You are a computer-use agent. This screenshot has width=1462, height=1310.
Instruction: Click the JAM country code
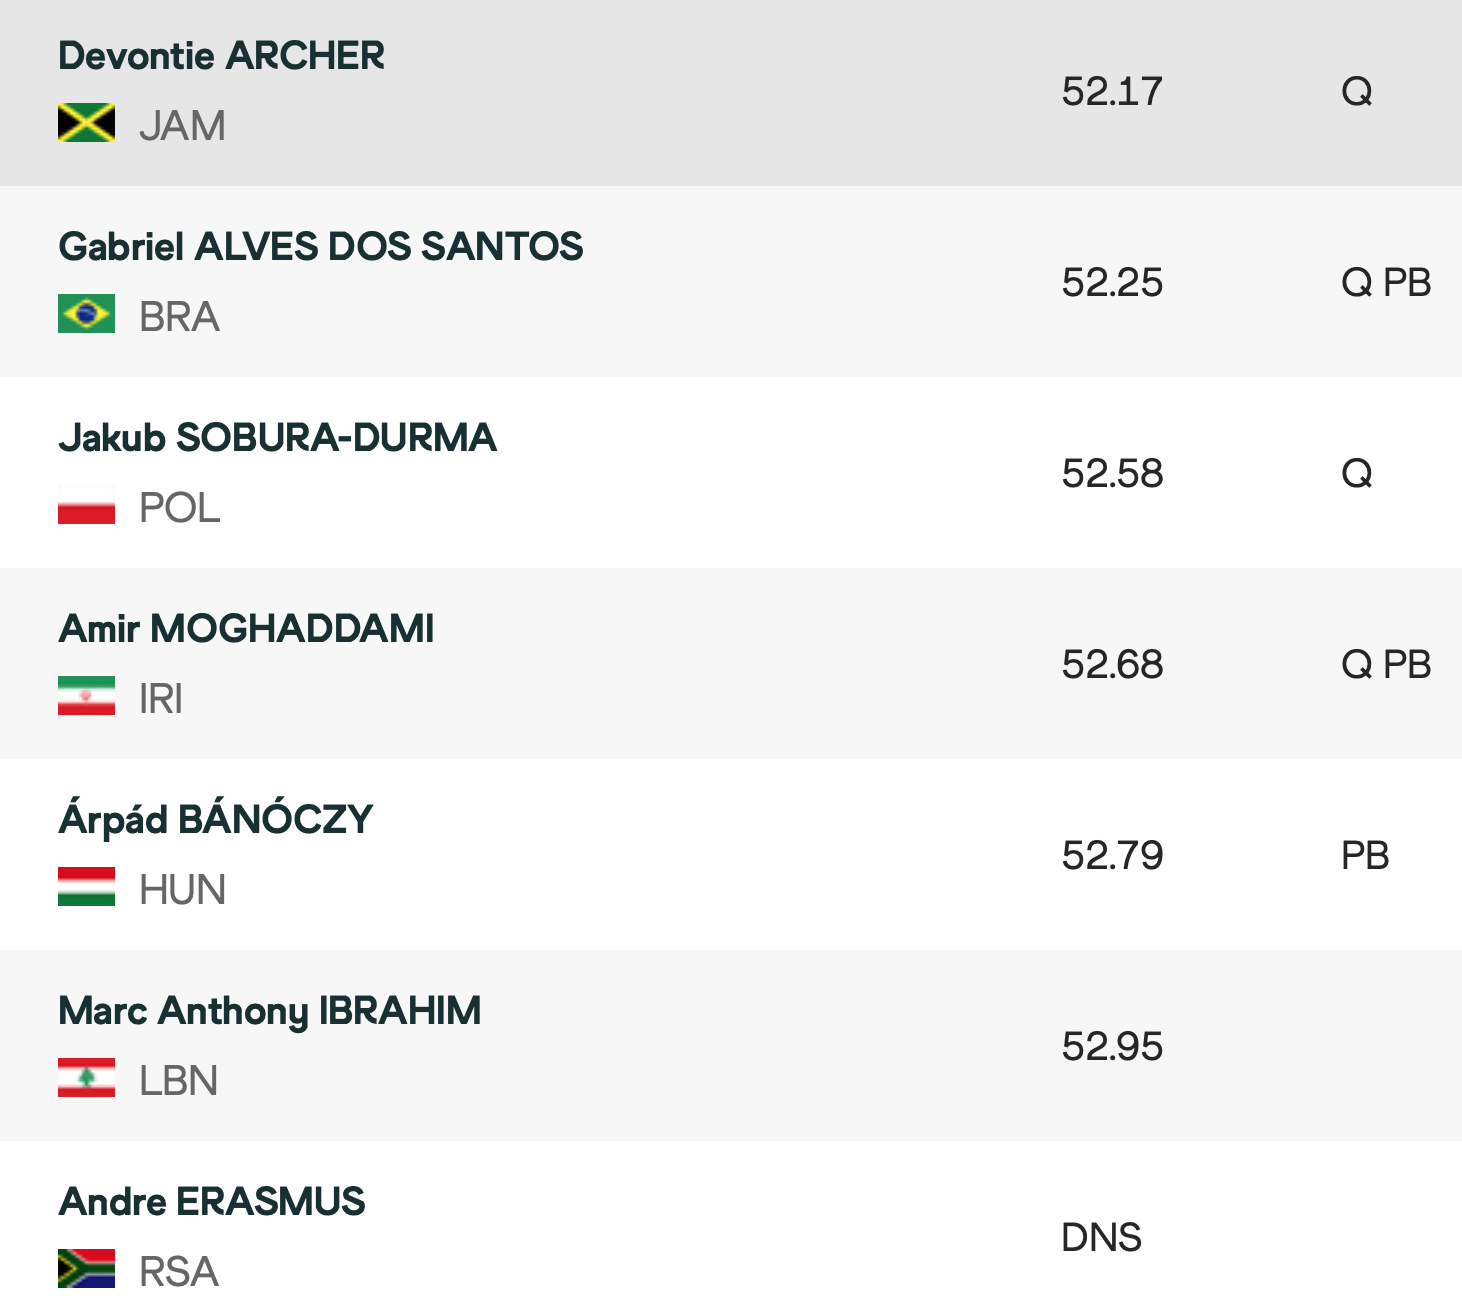point(182,126)
